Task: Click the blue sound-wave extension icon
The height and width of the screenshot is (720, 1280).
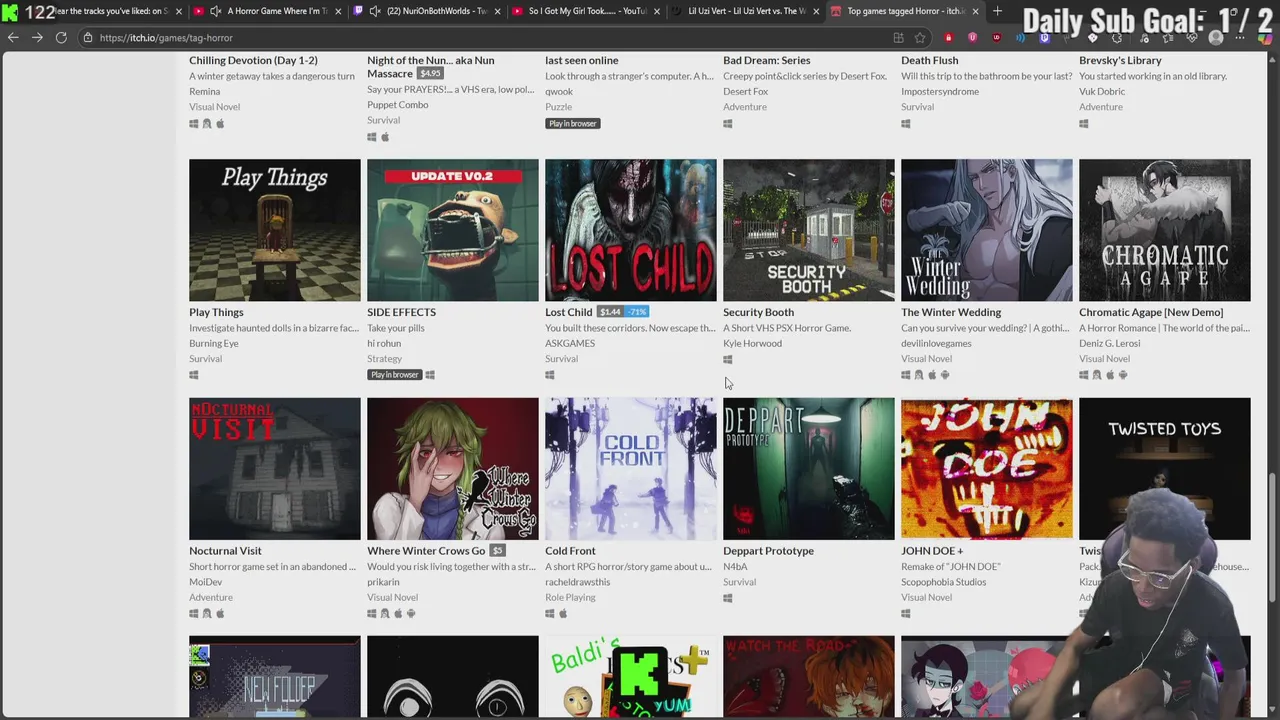Action: tap(1020, 38)
